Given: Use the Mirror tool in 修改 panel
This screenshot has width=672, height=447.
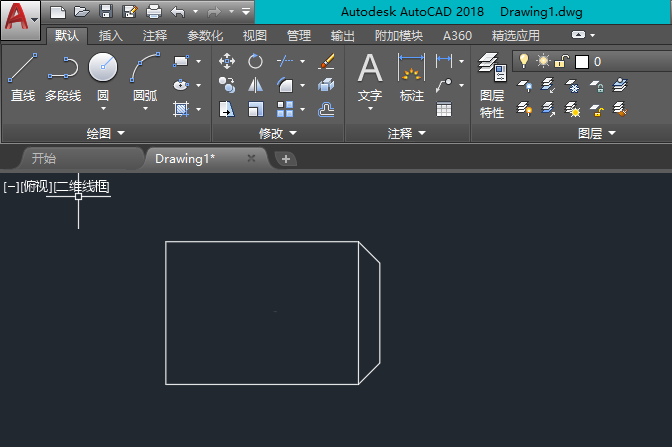Looking at the screenshot, I should tap(255, 86).
